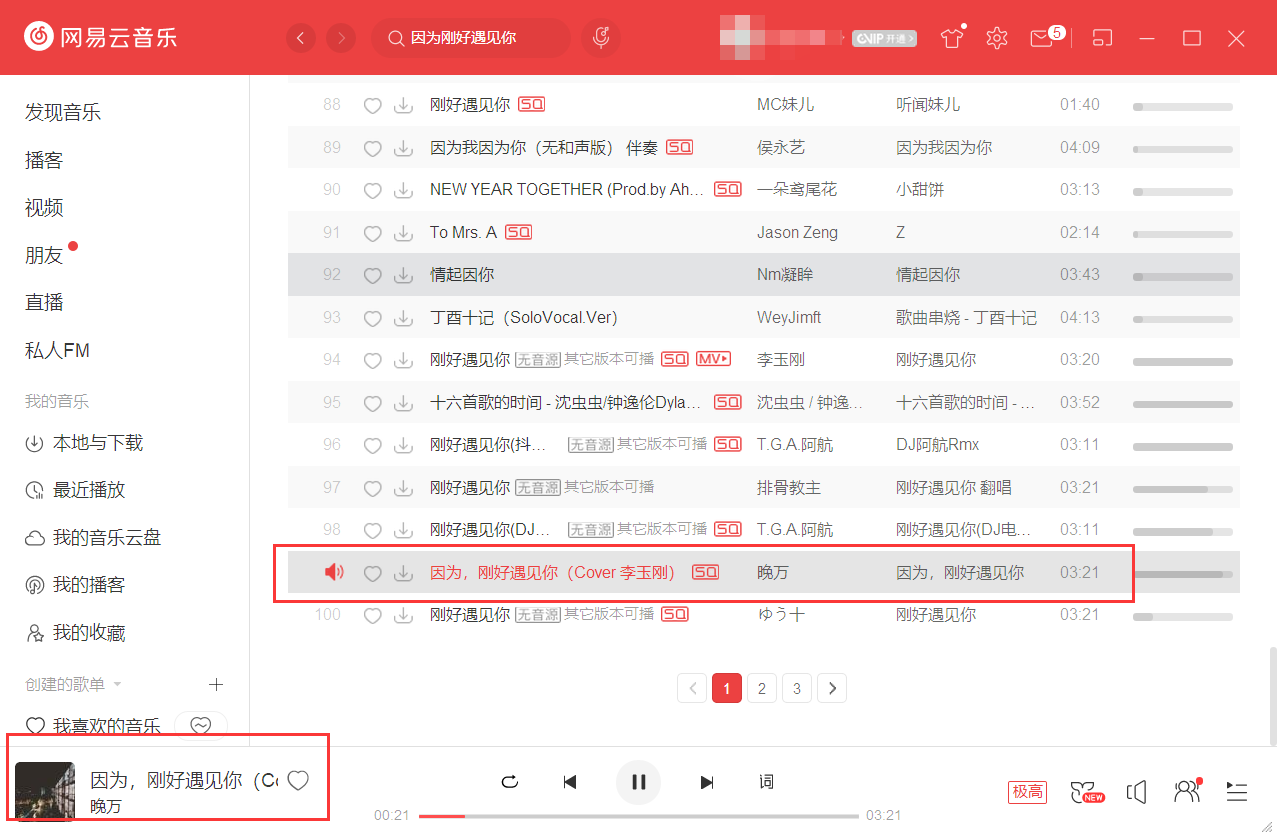Open 我的音乐云盘 in sidebar
This screenshot has width=1277, height=837.
(x=93, y=538)
